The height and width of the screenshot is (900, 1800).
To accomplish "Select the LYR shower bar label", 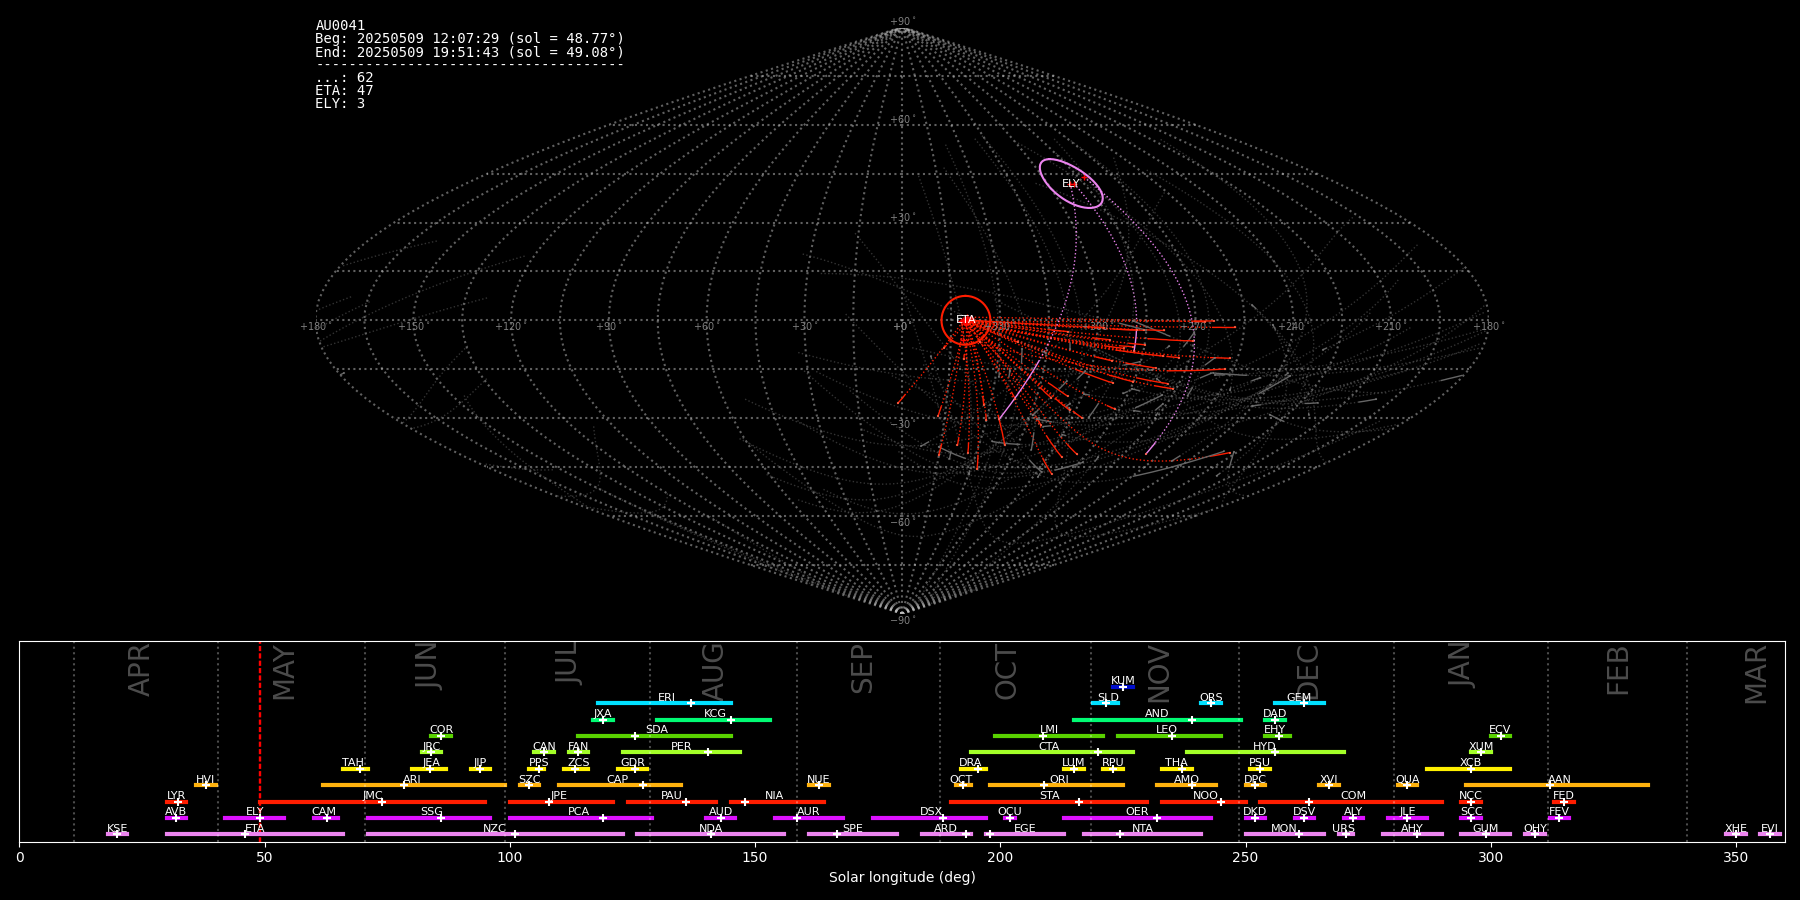I will 176,796.
